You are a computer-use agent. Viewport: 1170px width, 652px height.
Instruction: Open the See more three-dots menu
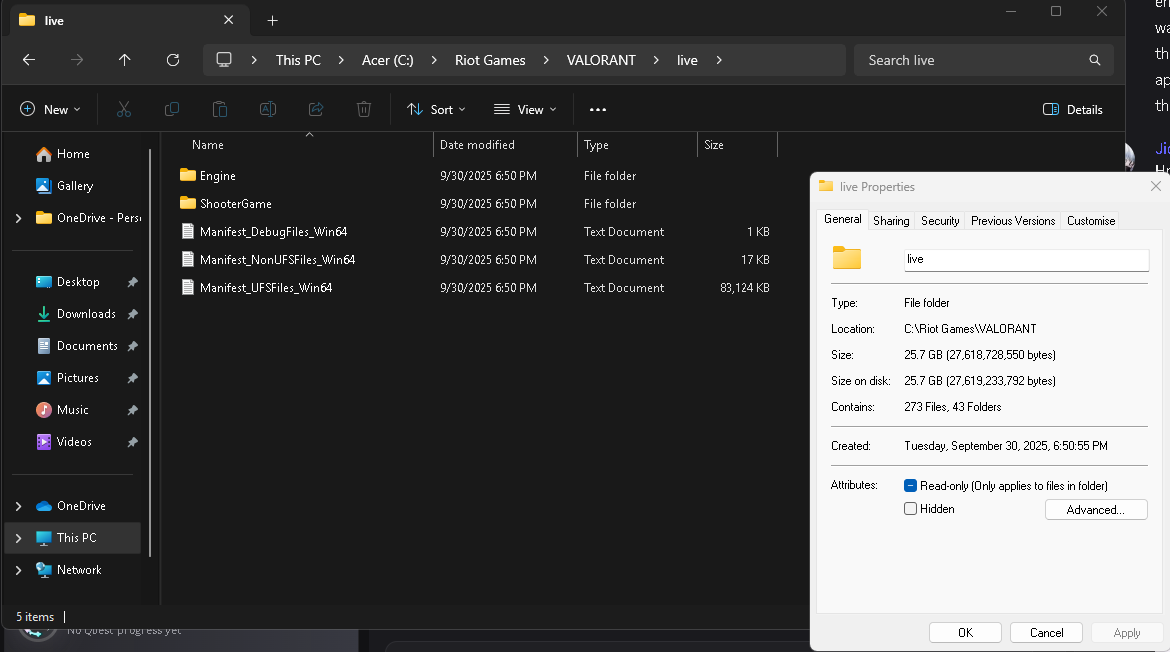pyautogui.click(x=598, y=109)
